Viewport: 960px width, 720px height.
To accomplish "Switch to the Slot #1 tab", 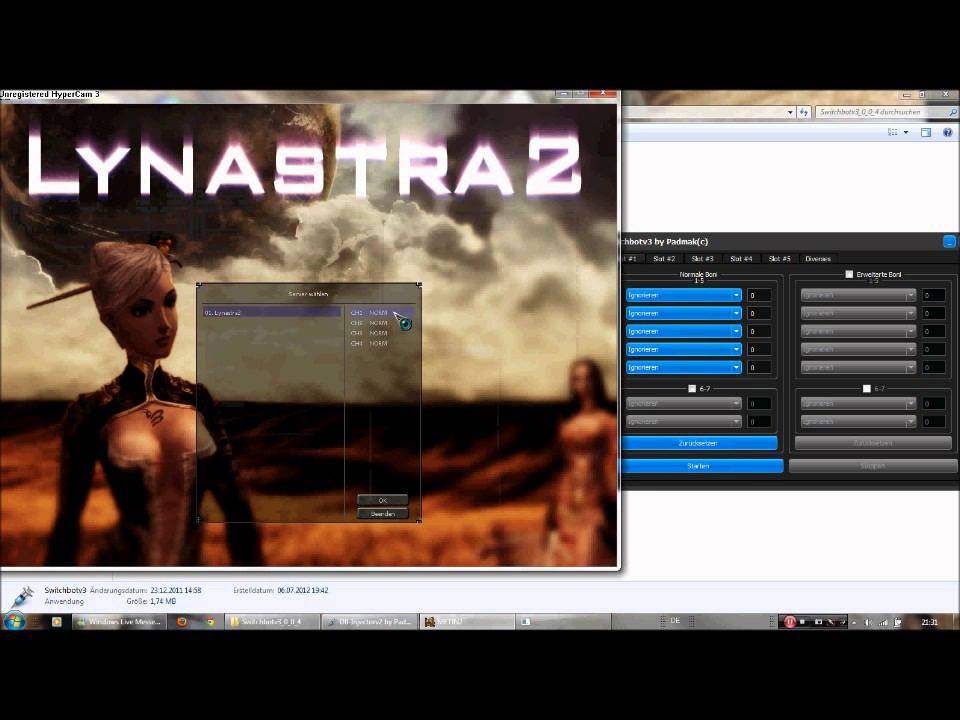I will click(x=631, y=259).
